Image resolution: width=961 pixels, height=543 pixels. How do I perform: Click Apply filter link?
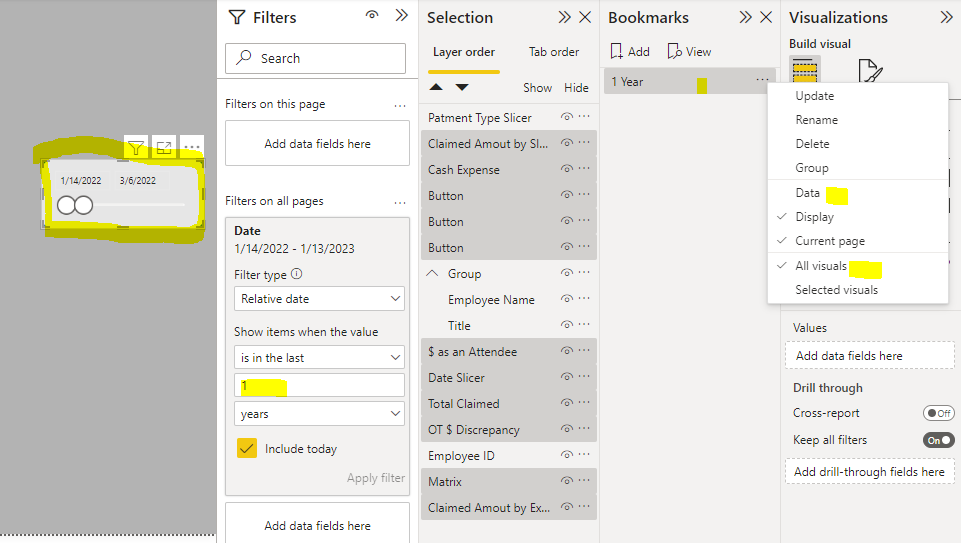click(x=376, y=478)
